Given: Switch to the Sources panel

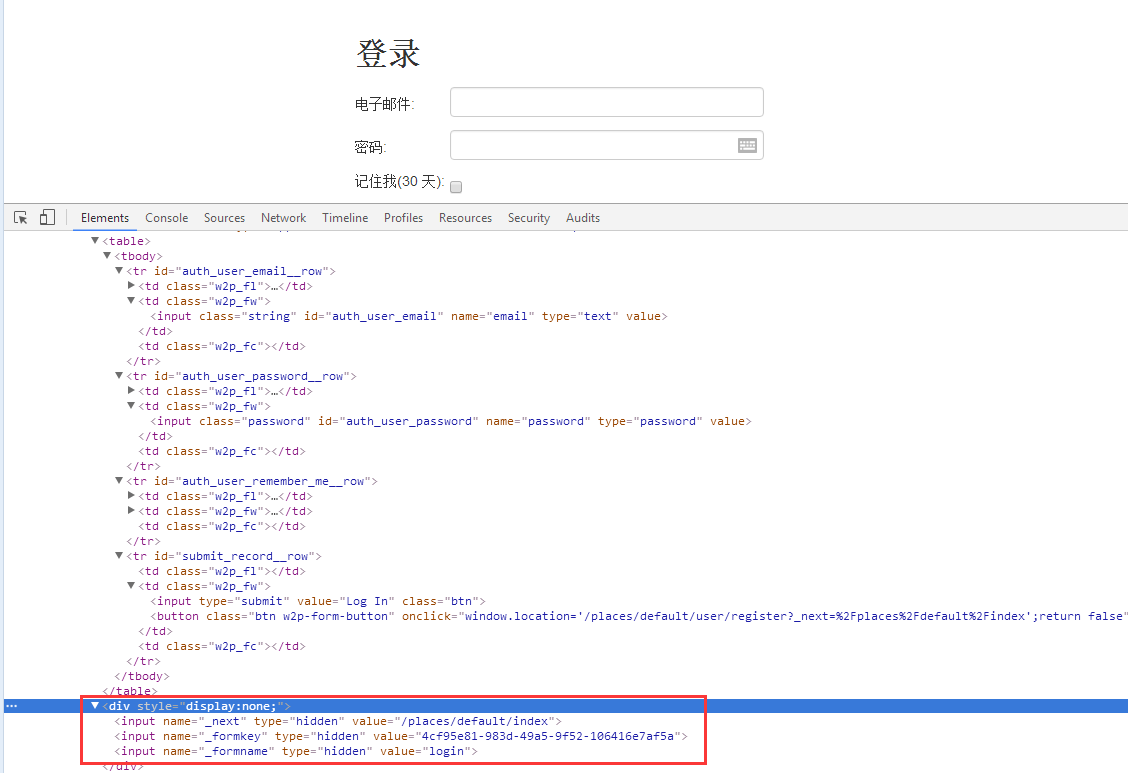Looking at the screenshot, I should click(x=224, y=217).
